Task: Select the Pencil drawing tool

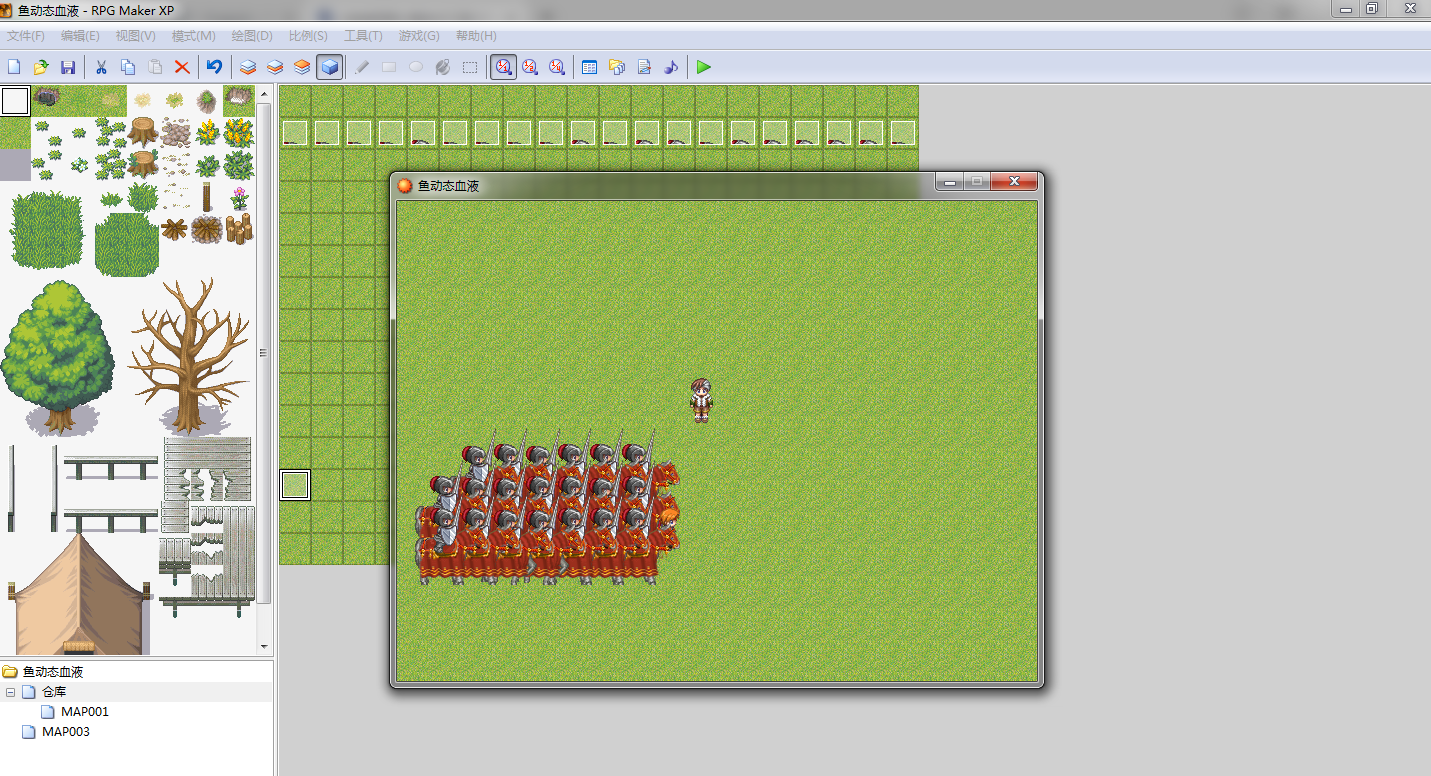Action: coord(362,67)
